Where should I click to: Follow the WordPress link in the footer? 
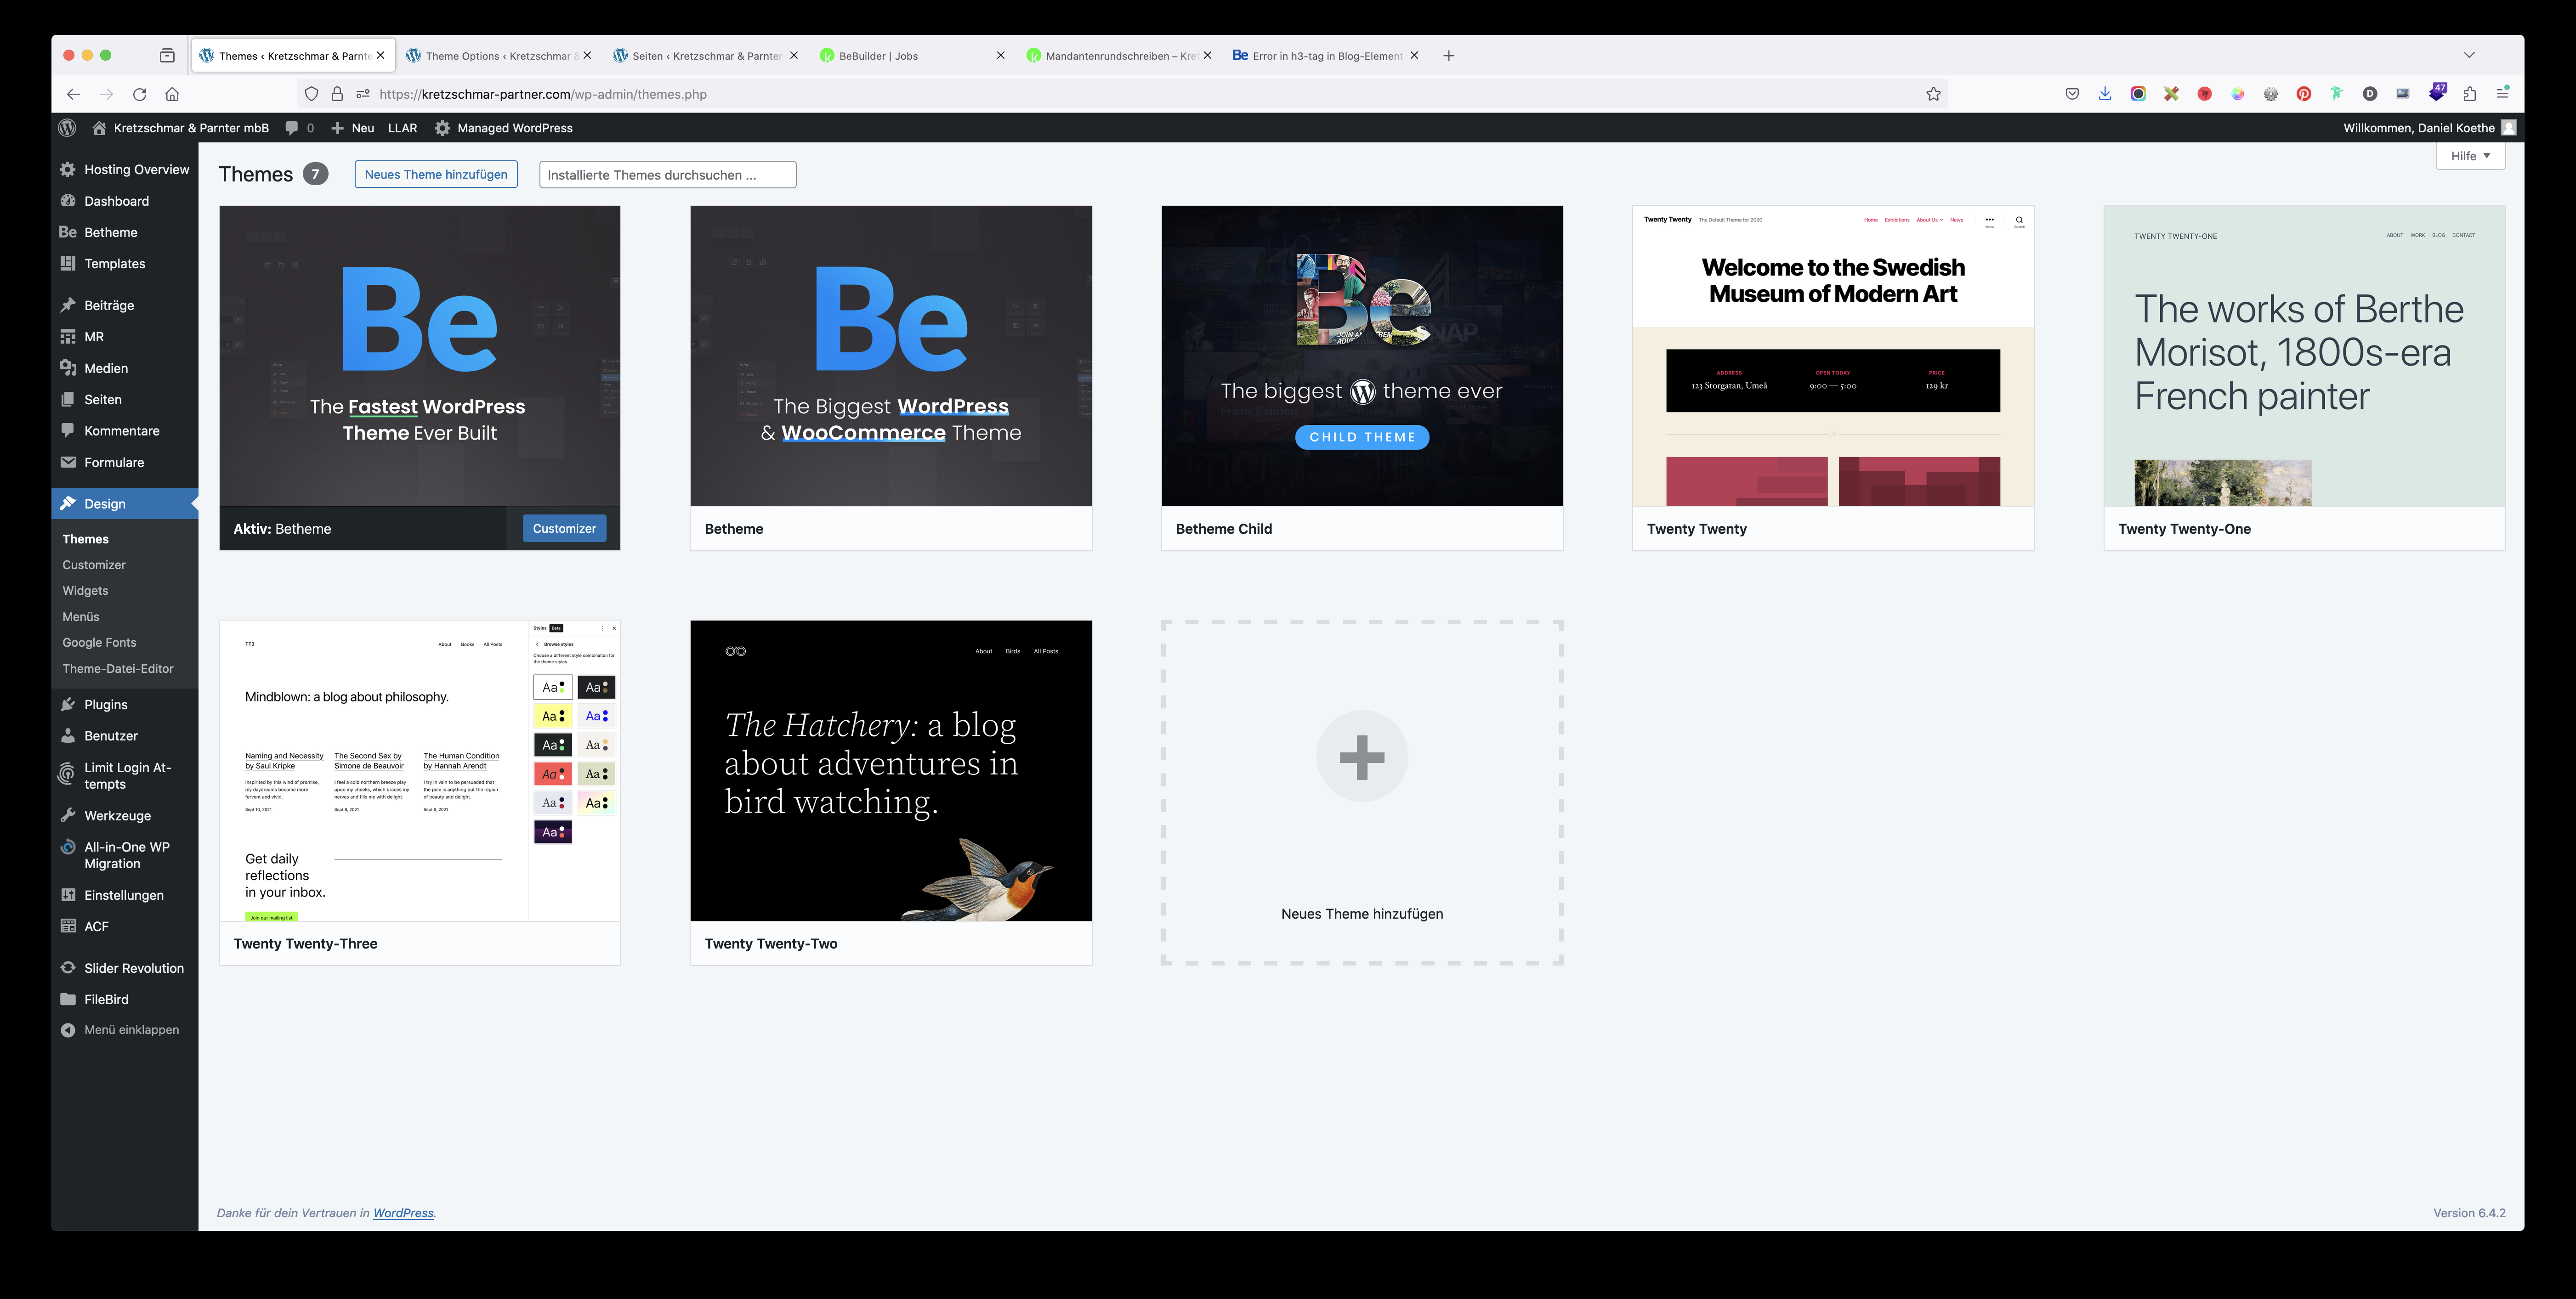[403, 1213]
